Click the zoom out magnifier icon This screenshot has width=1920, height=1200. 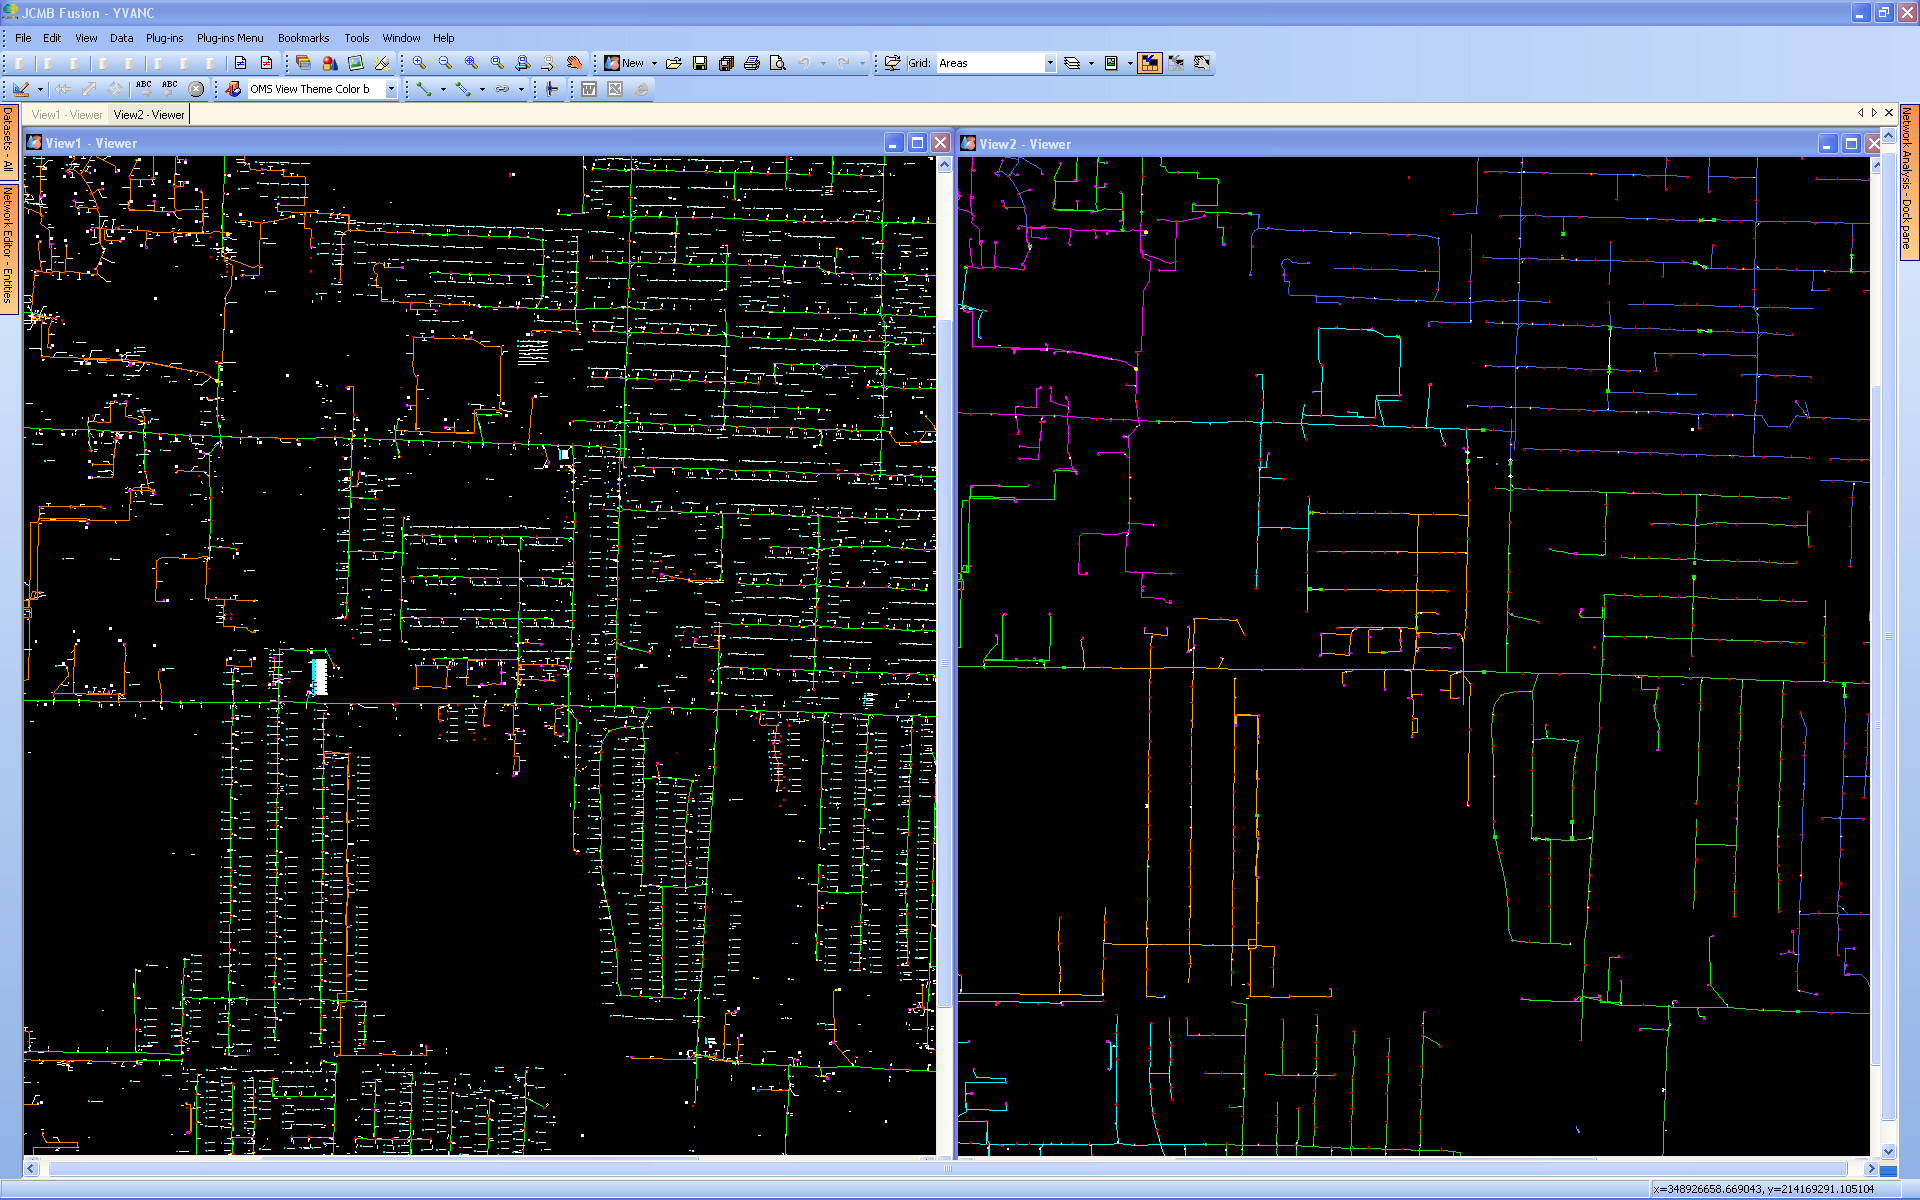(x=445, y=63)
